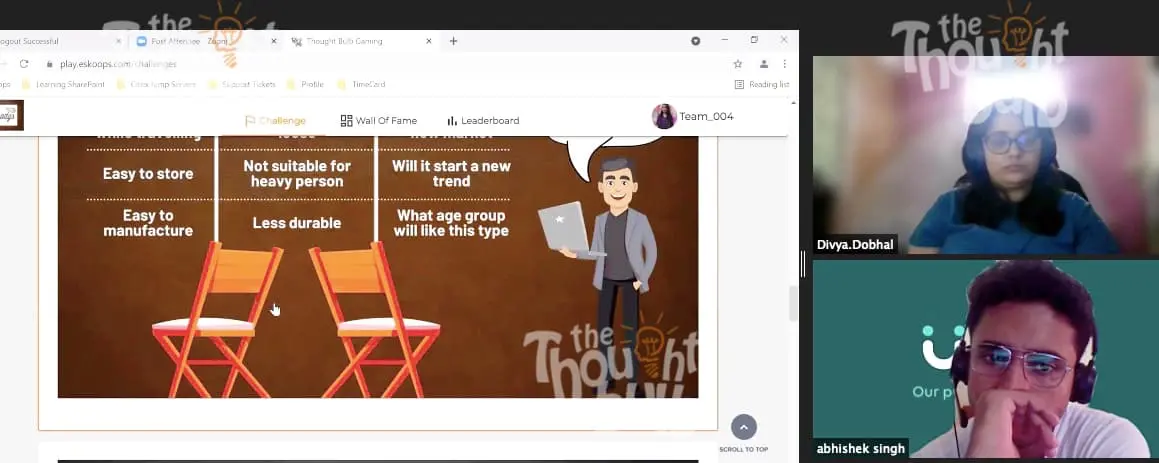
Task: Select Divya.Dobhal video tile
Action: point(986,155)
